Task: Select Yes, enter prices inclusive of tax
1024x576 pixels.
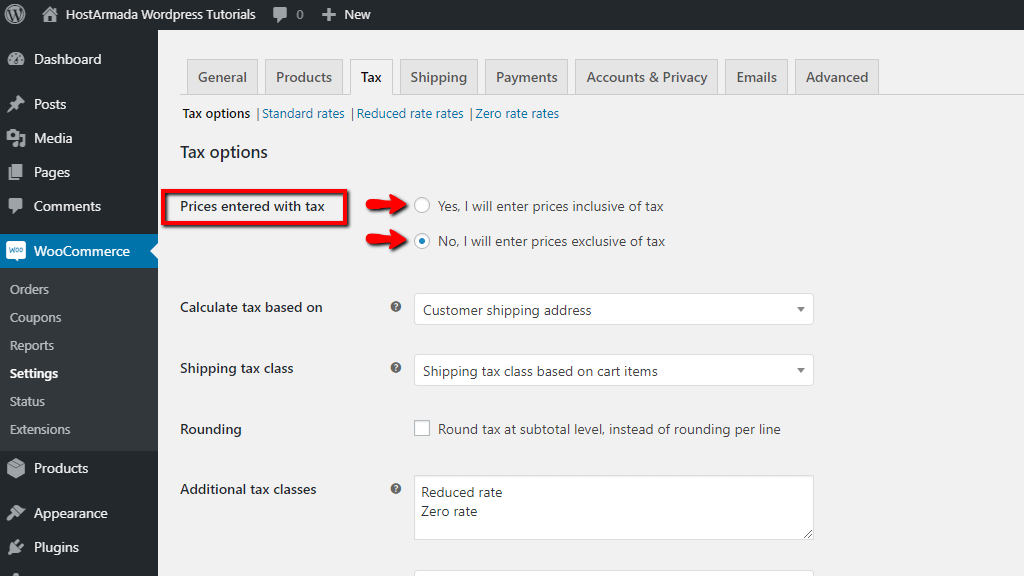Action: tap(422, 206)
